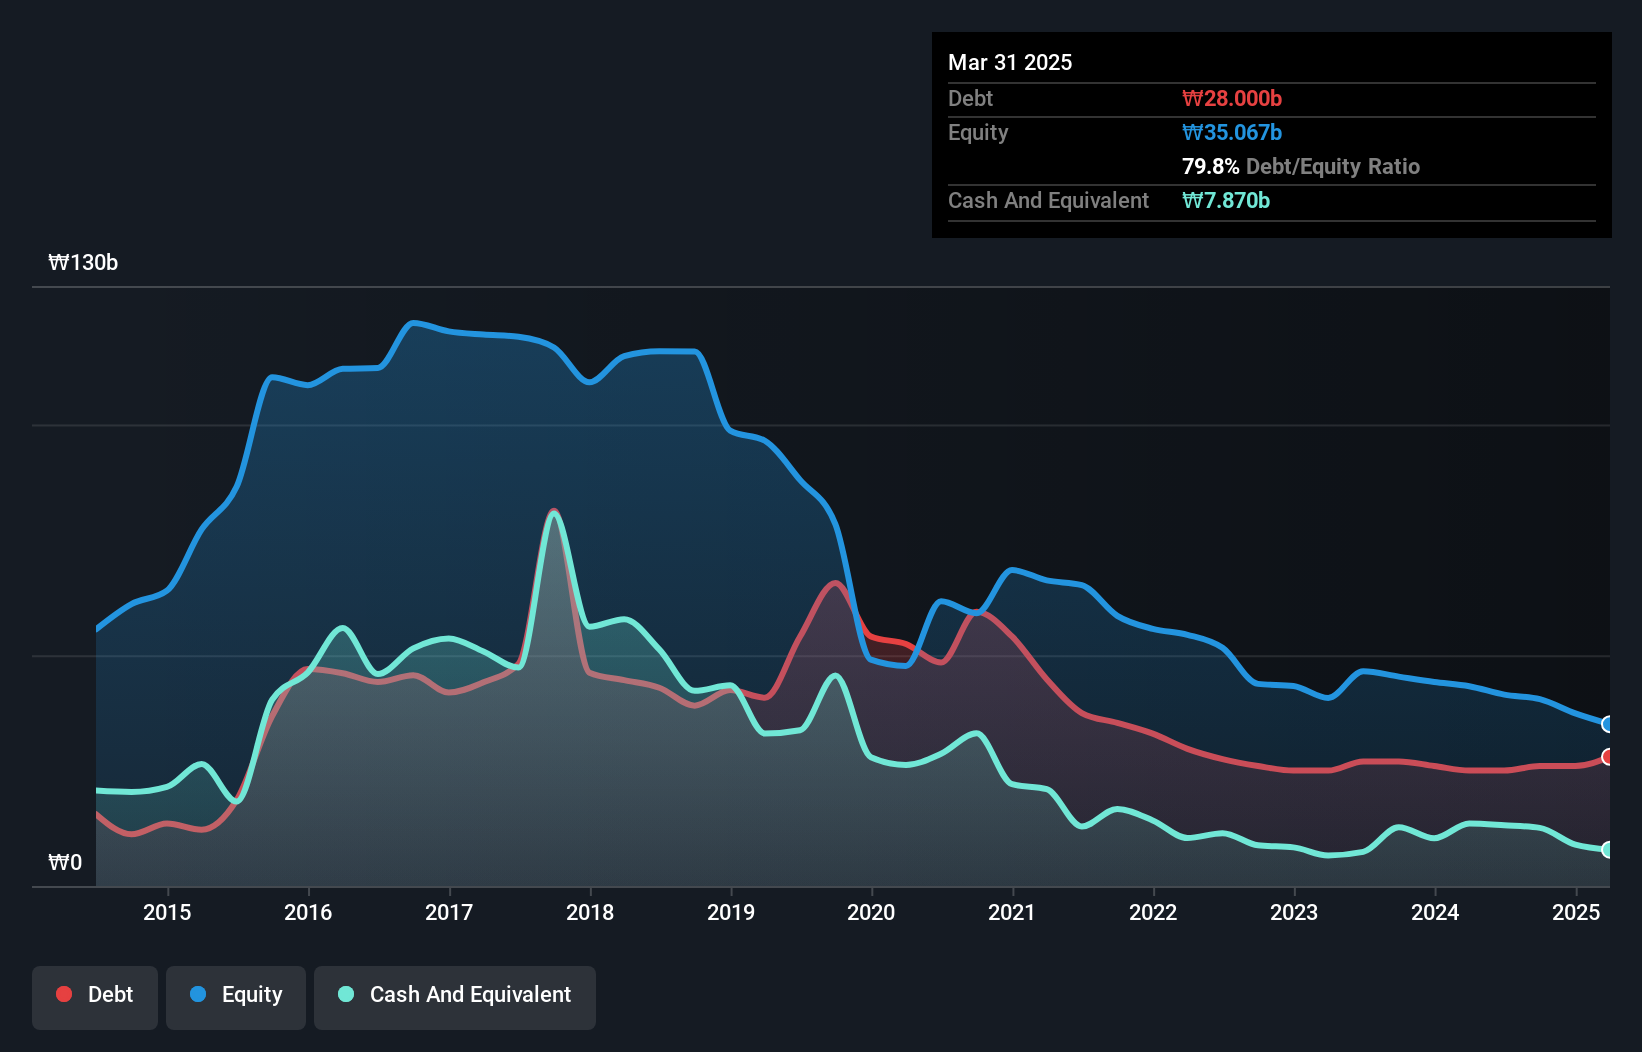Click the teal Cash And Equivalent legend dot
This screenshot has height=1052, width=1642.
(x=344, y=994)
